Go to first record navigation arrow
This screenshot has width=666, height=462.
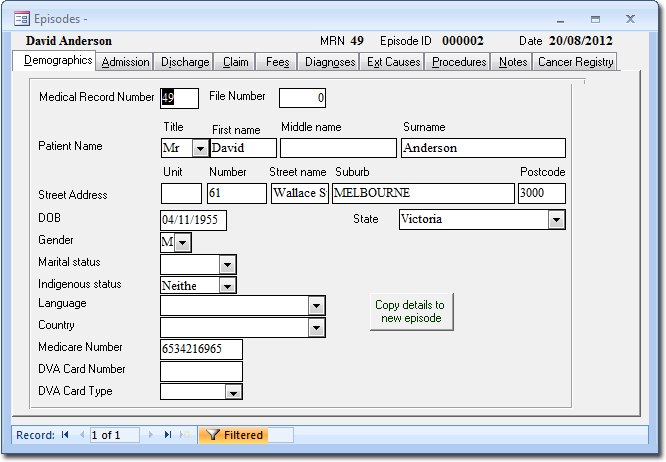tap(66, 435)
